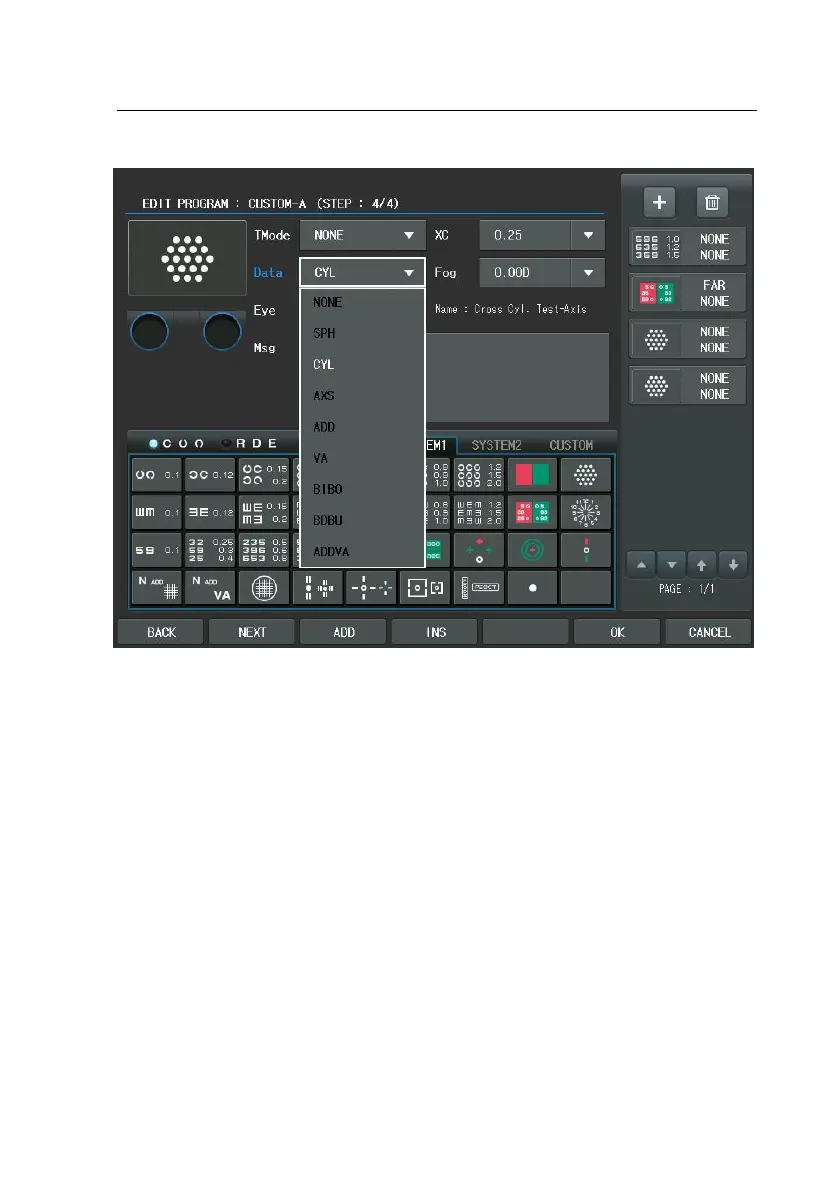Choose ADD in the Data dropdown list
Viewport: 839px width, 1191px height.
tap(362, 427)
